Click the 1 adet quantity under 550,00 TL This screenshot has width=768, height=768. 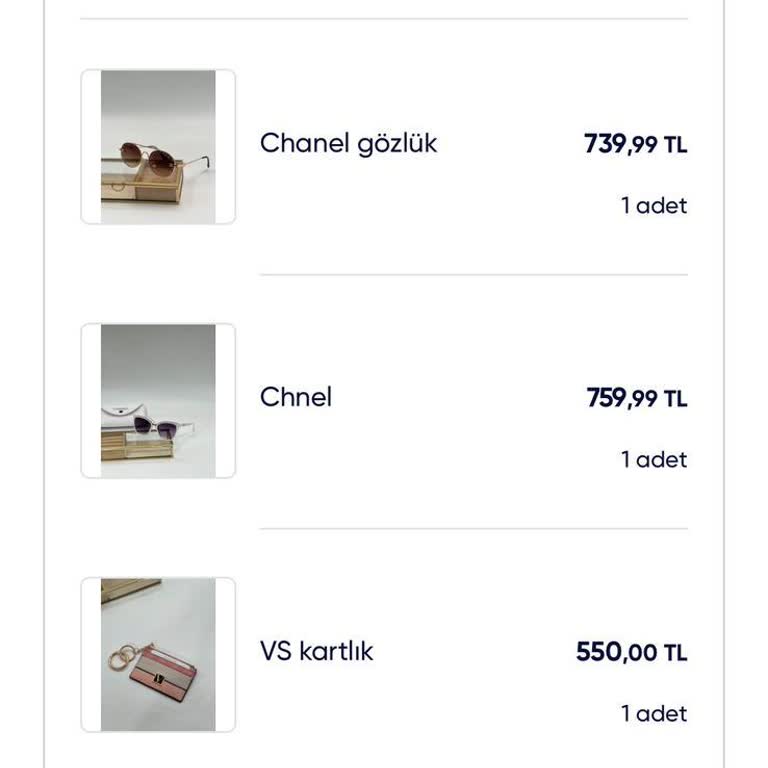653,714
